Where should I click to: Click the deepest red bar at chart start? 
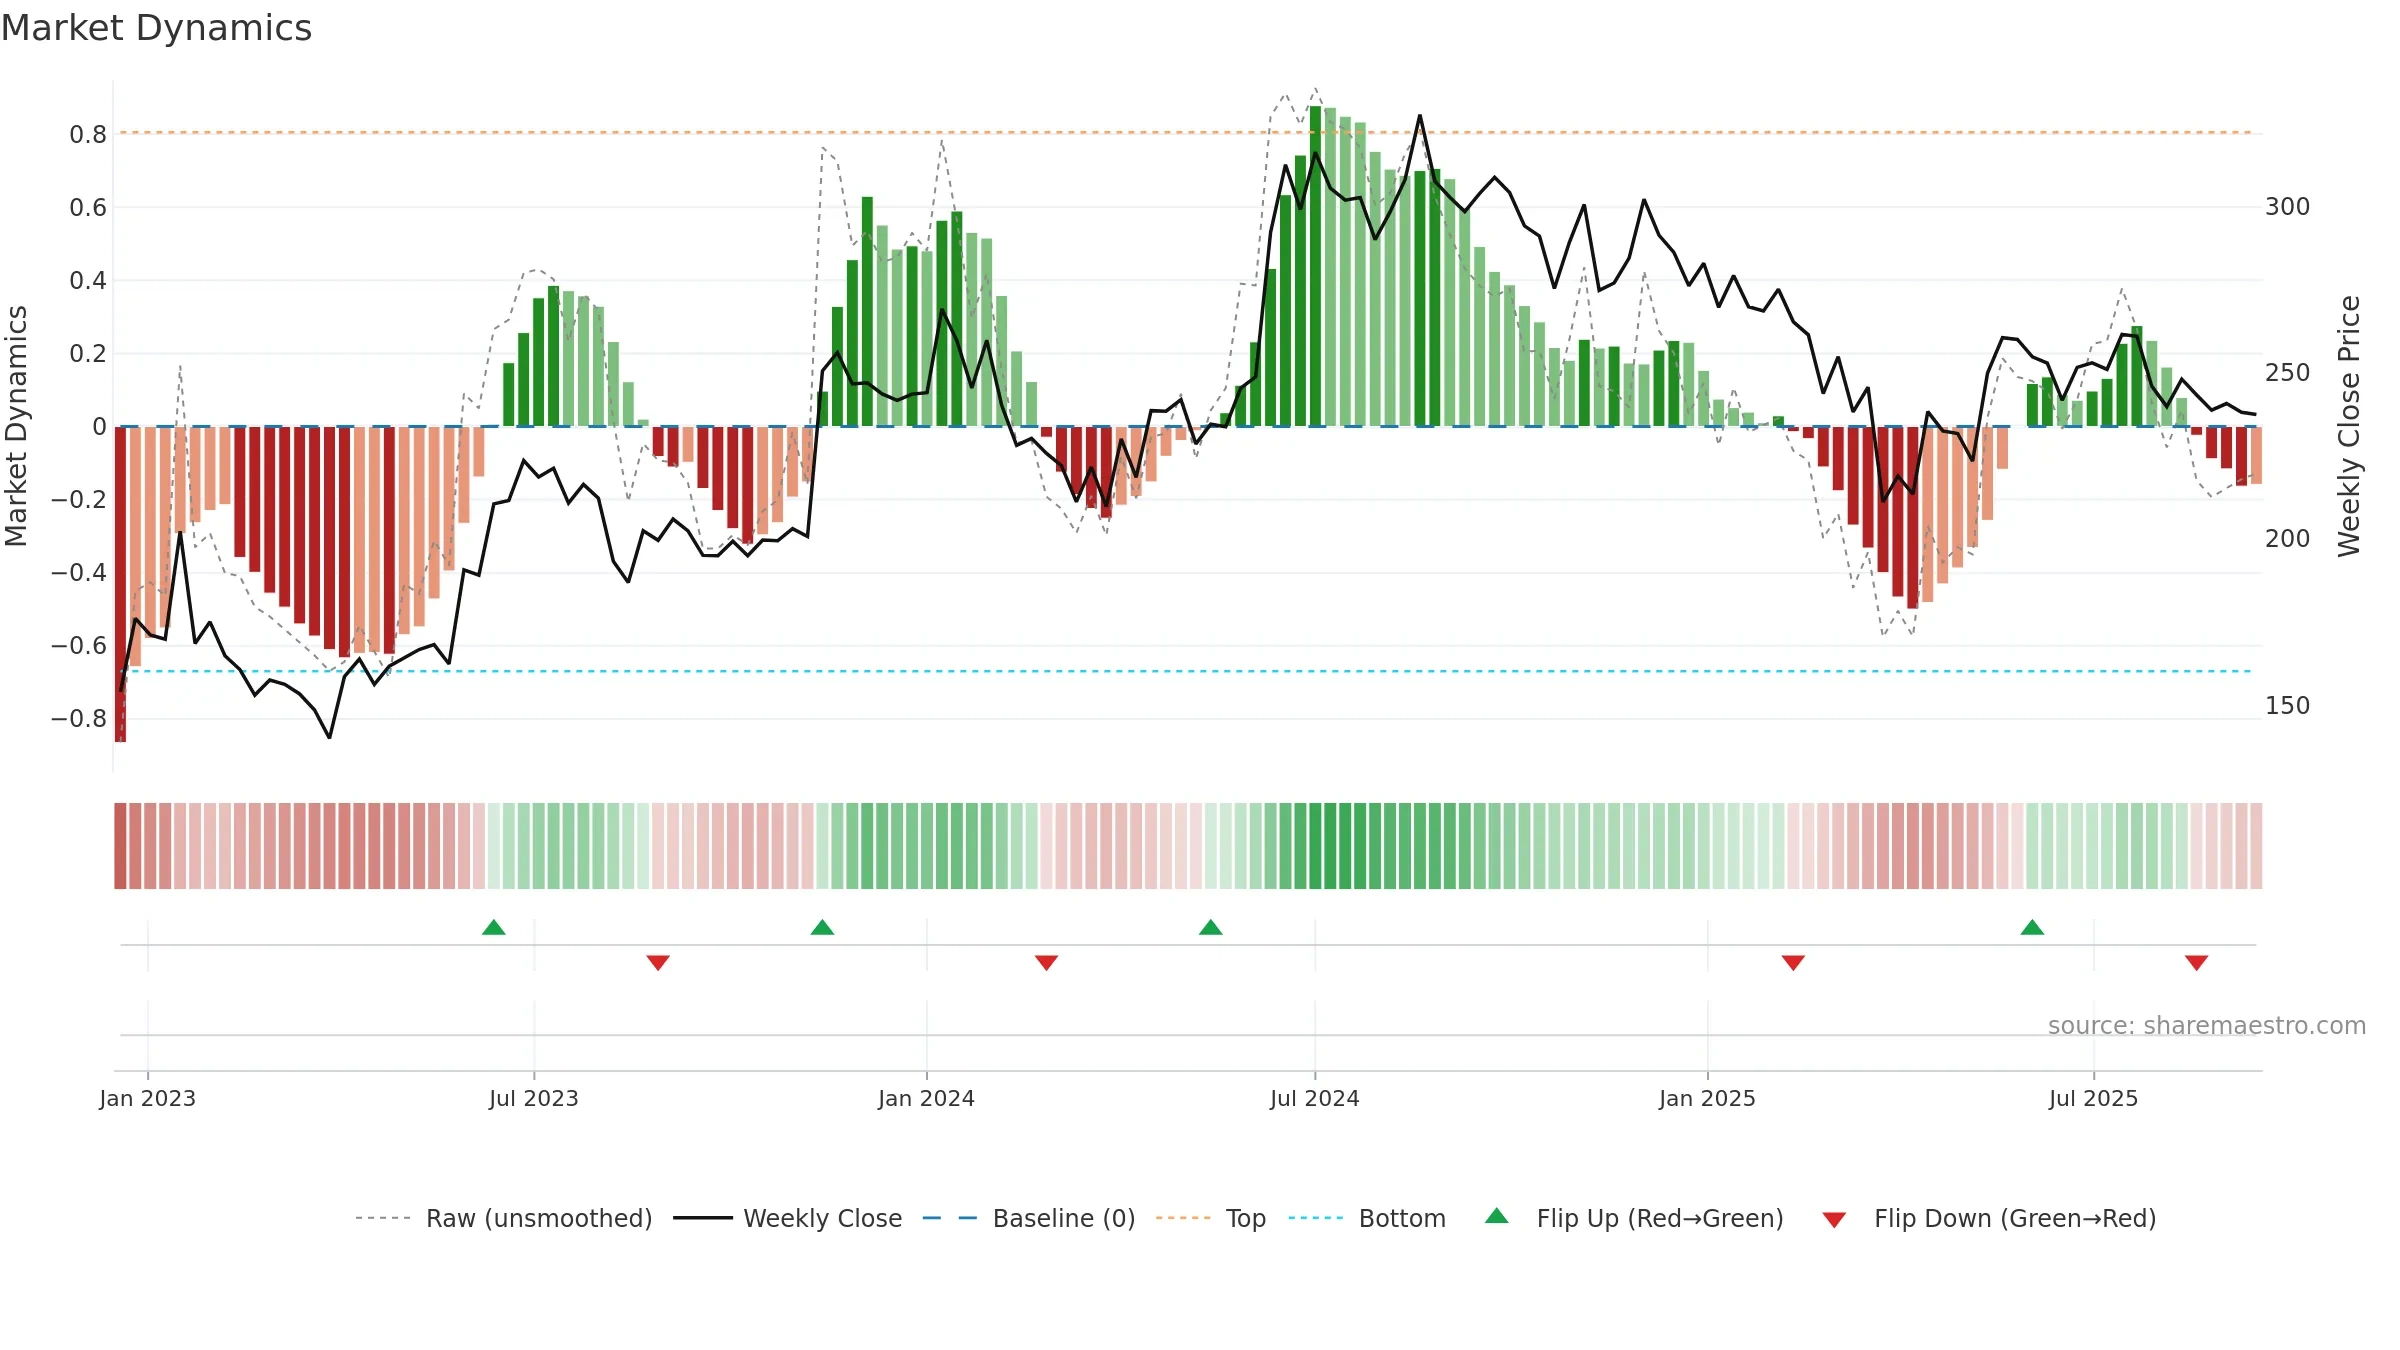(120, 584)
